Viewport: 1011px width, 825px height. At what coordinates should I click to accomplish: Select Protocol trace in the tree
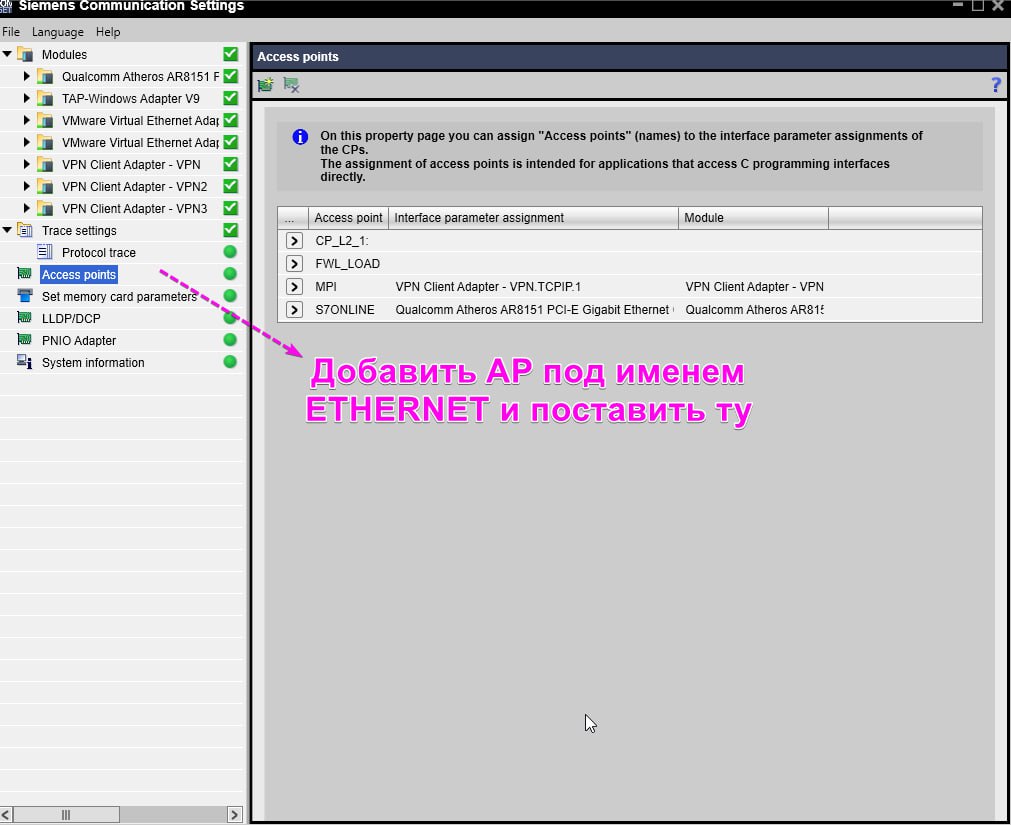99,253
